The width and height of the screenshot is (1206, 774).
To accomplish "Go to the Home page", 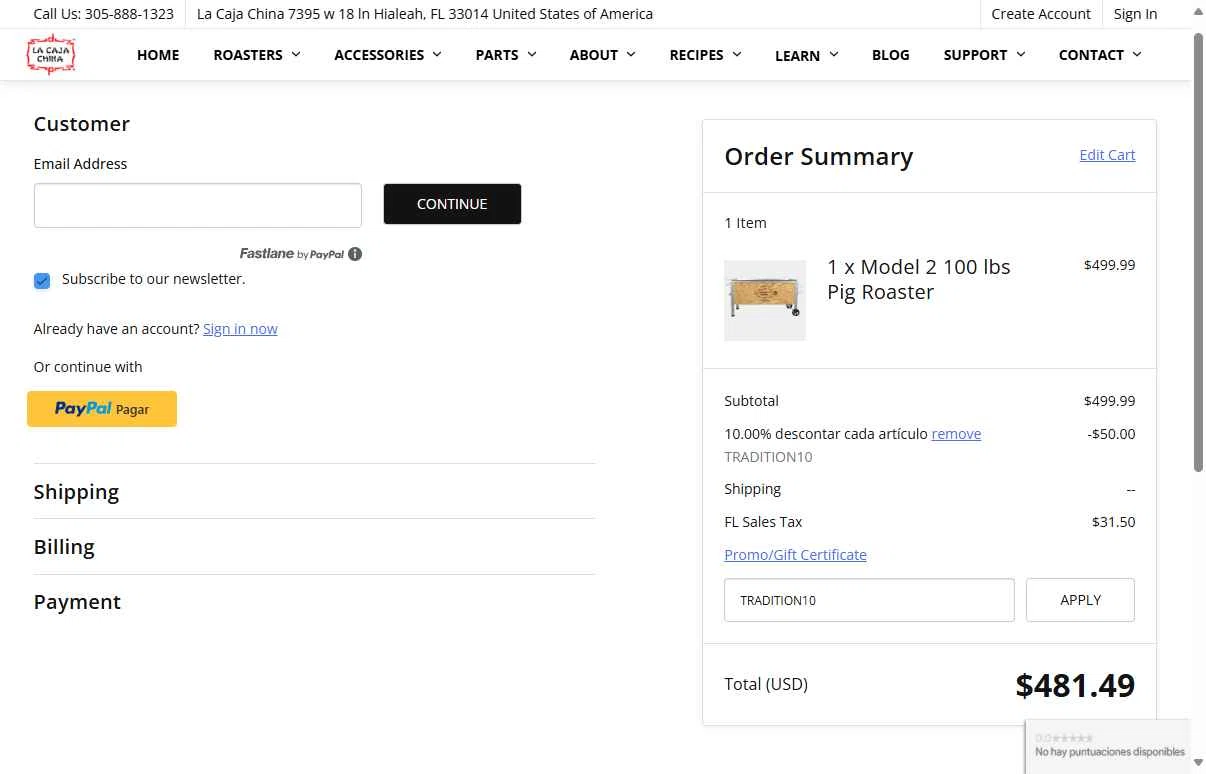I will 158,55.
